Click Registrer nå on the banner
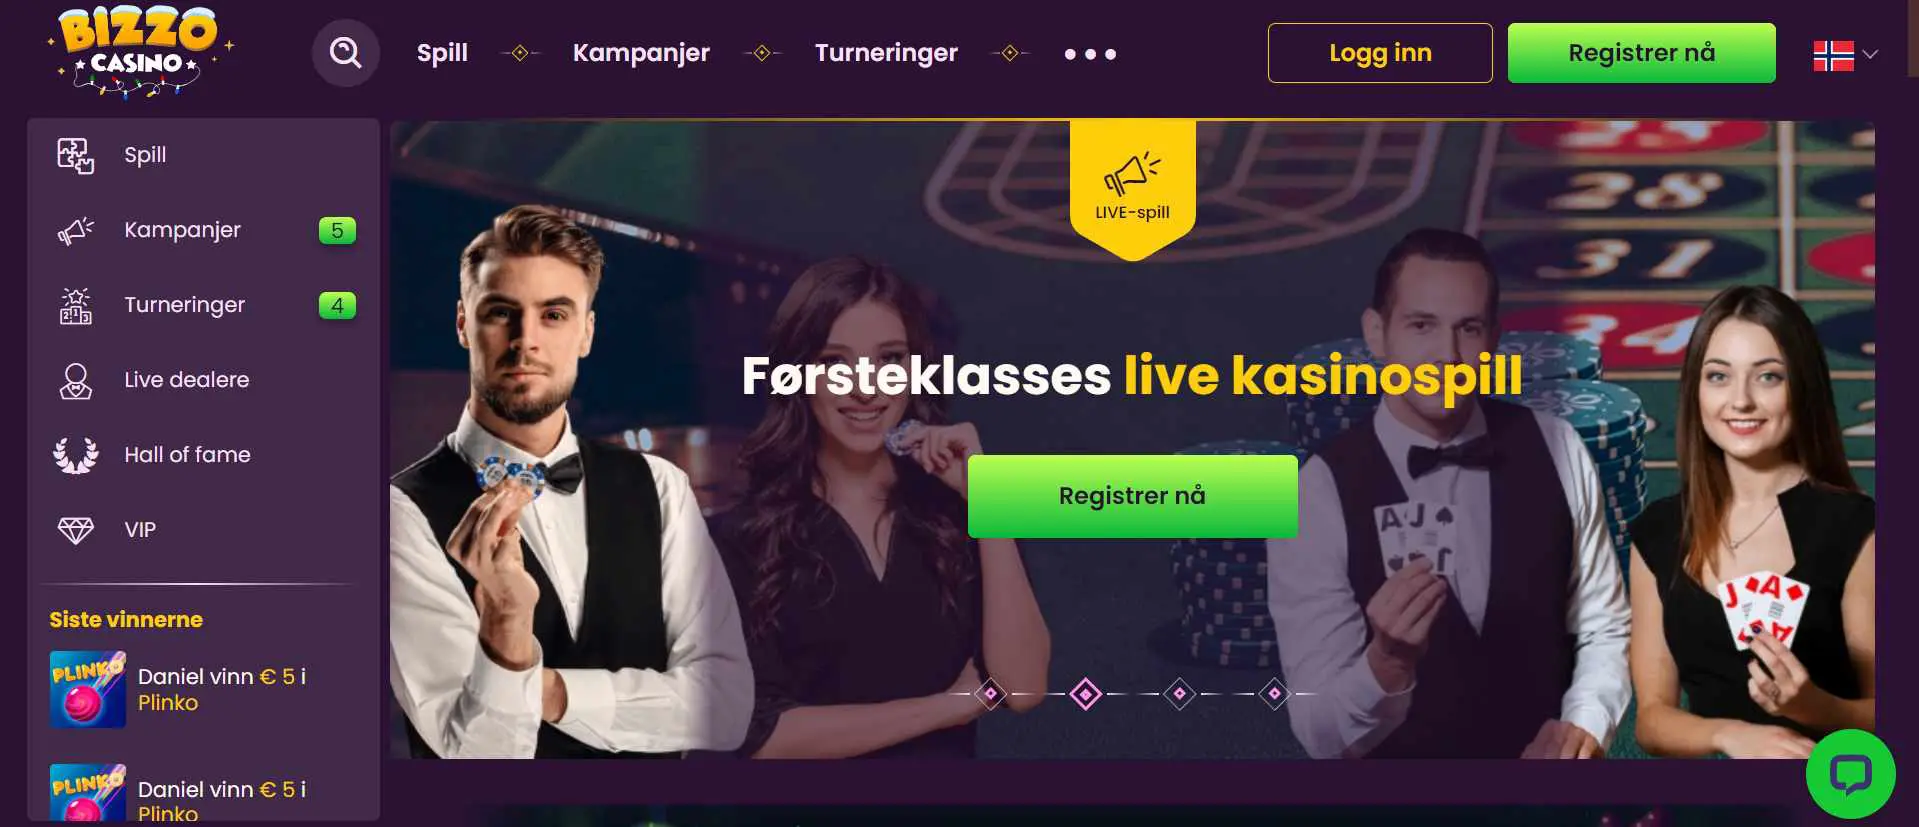This screenshot has width=1919, height=827. 1132,496
